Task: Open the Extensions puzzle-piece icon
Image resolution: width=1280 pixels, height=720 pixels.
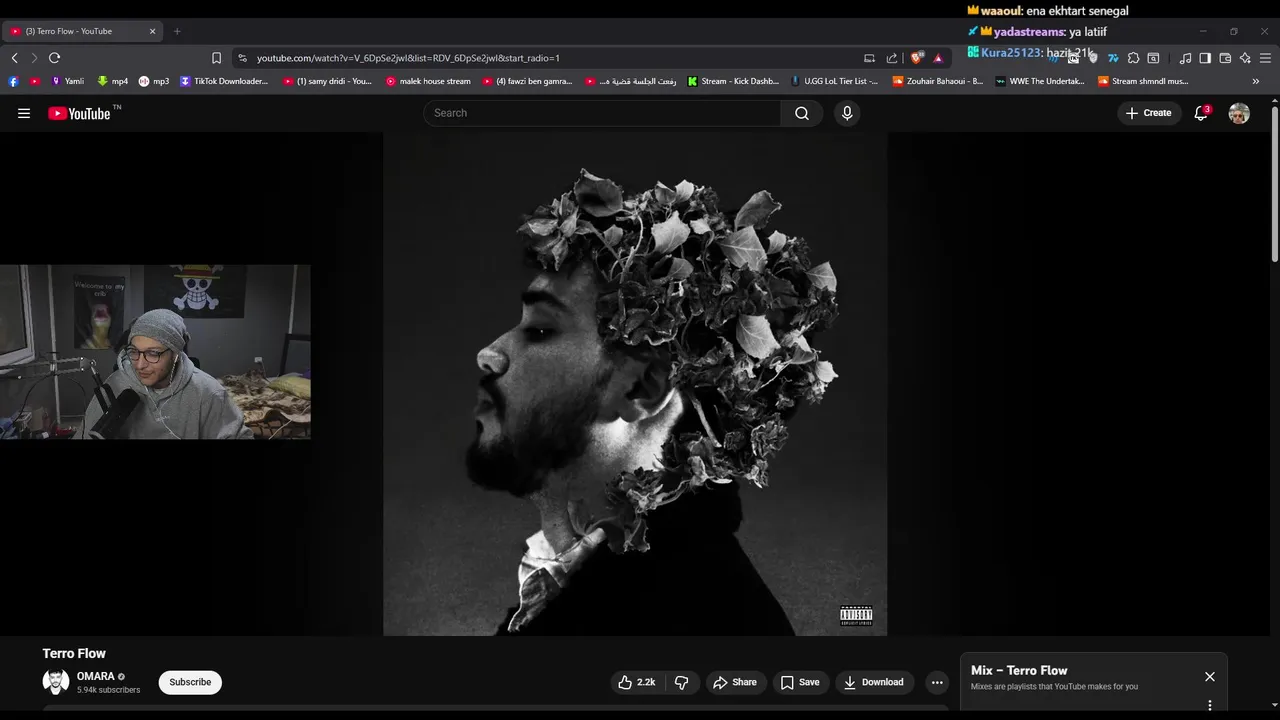Action: [x=1133, y=58]
